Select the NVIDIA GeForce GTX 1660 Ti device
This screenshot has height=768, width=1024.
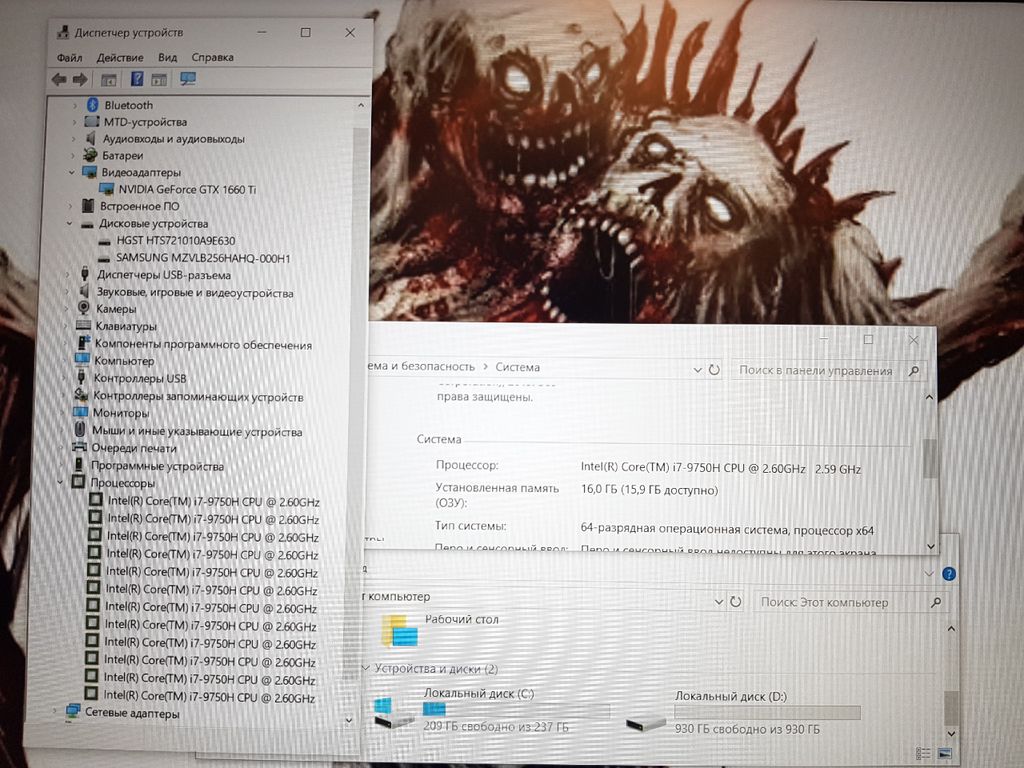pos(186,189)
